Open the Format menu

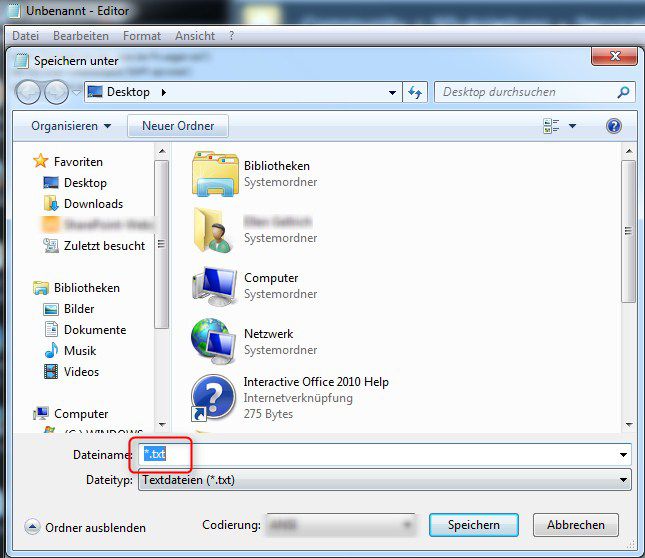[142, 35]
